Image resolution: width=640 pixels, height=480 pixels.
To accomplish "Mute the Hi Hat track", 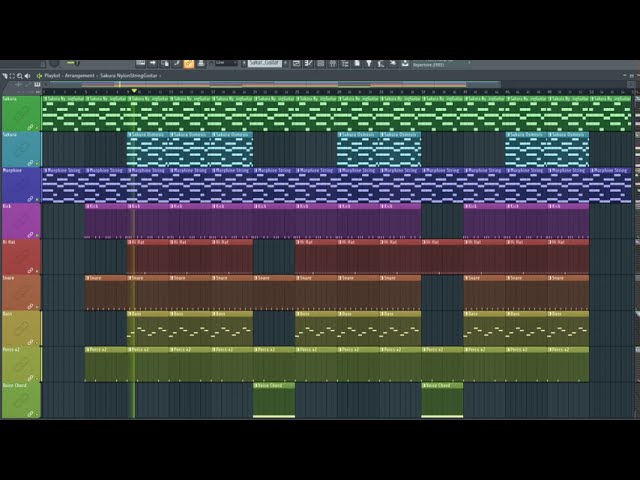I will pos(37,271).
